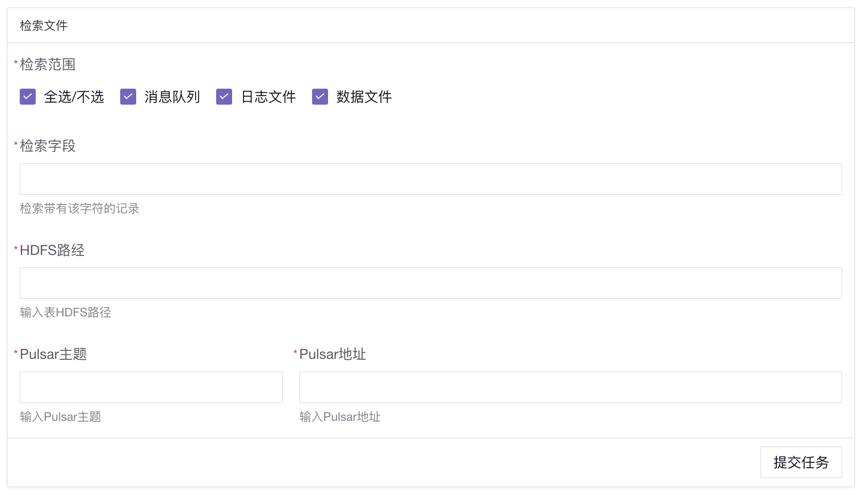865x495 pixels.
Task: Click the 日志文件 option label
Action: (268, 97)
